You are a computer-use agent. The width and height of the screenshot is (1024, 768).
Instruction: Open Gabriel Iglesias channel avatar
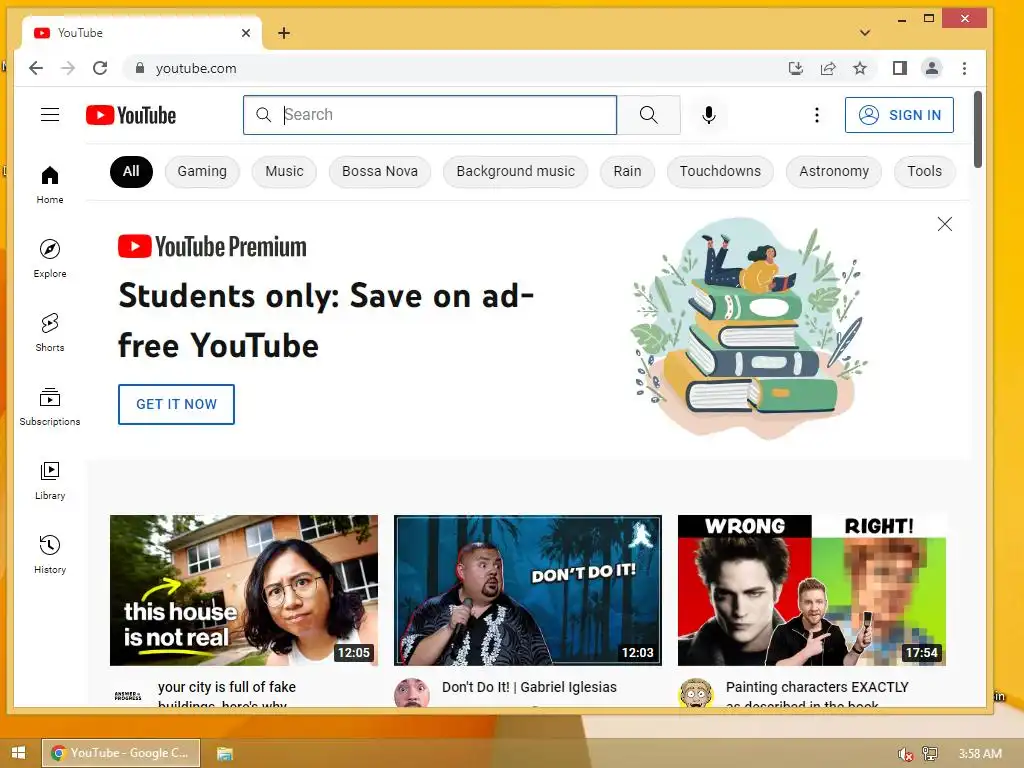point(411,692)
